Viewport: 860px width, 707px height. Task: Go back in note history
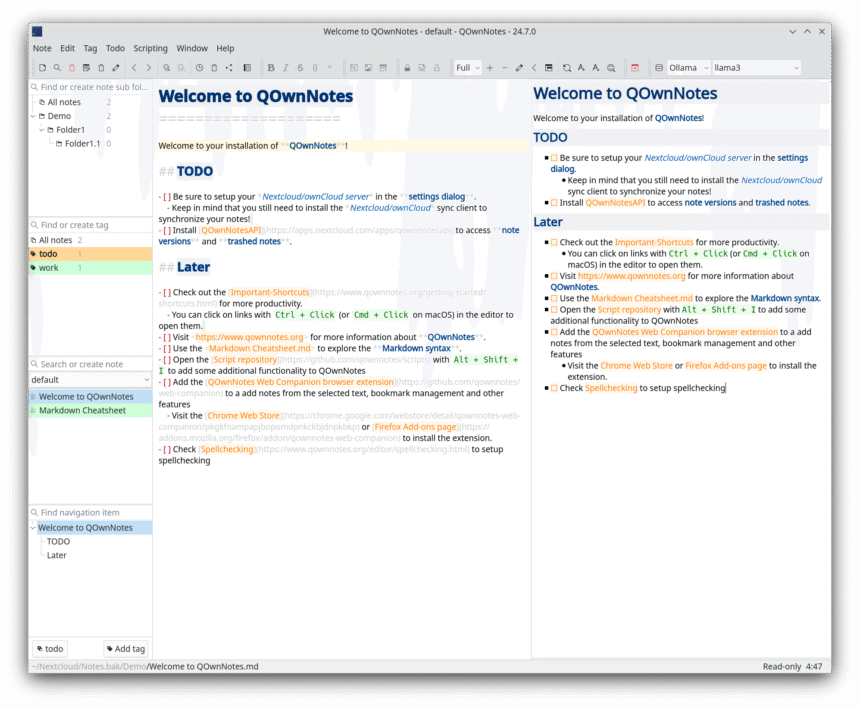(x=134, y=68)
